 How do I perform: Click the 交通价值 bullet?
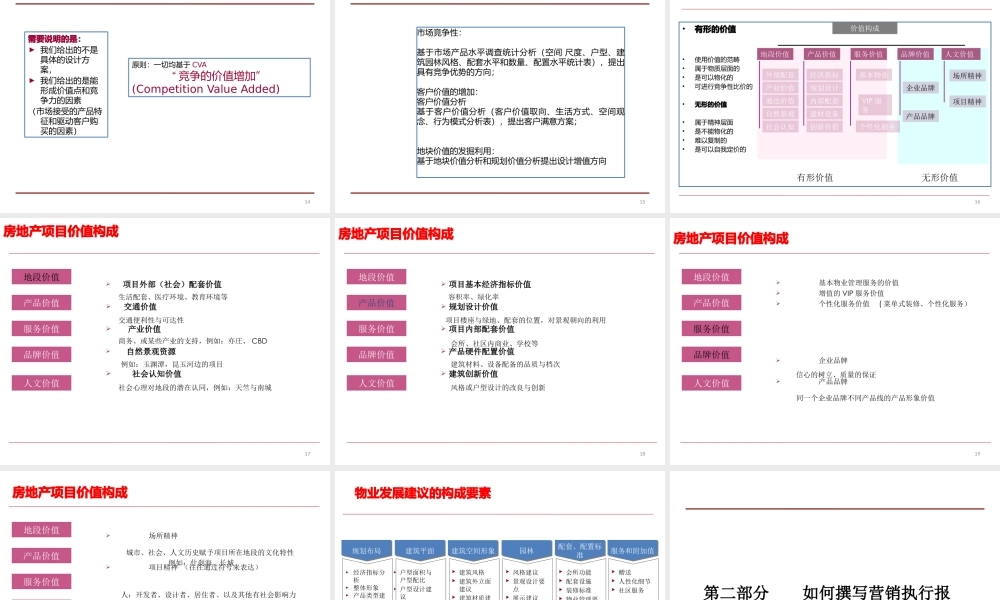tap(140, 307)
